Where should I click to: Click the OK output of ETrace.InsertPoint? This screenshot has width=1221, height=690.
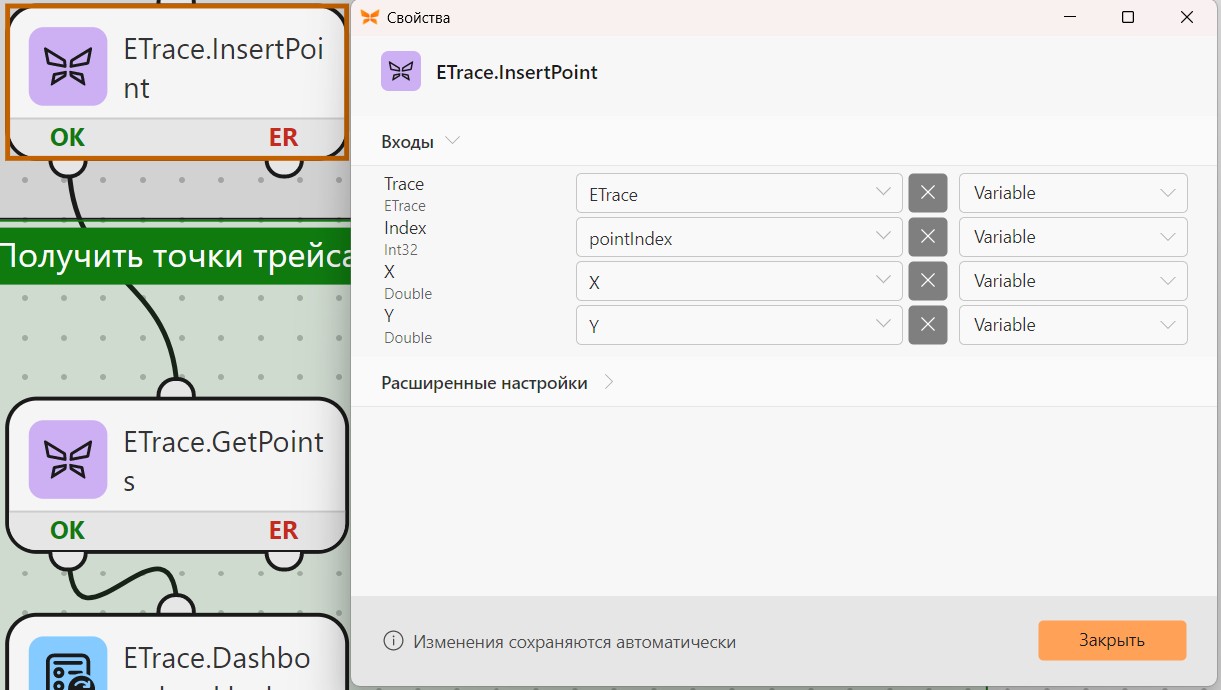[68, 137]
